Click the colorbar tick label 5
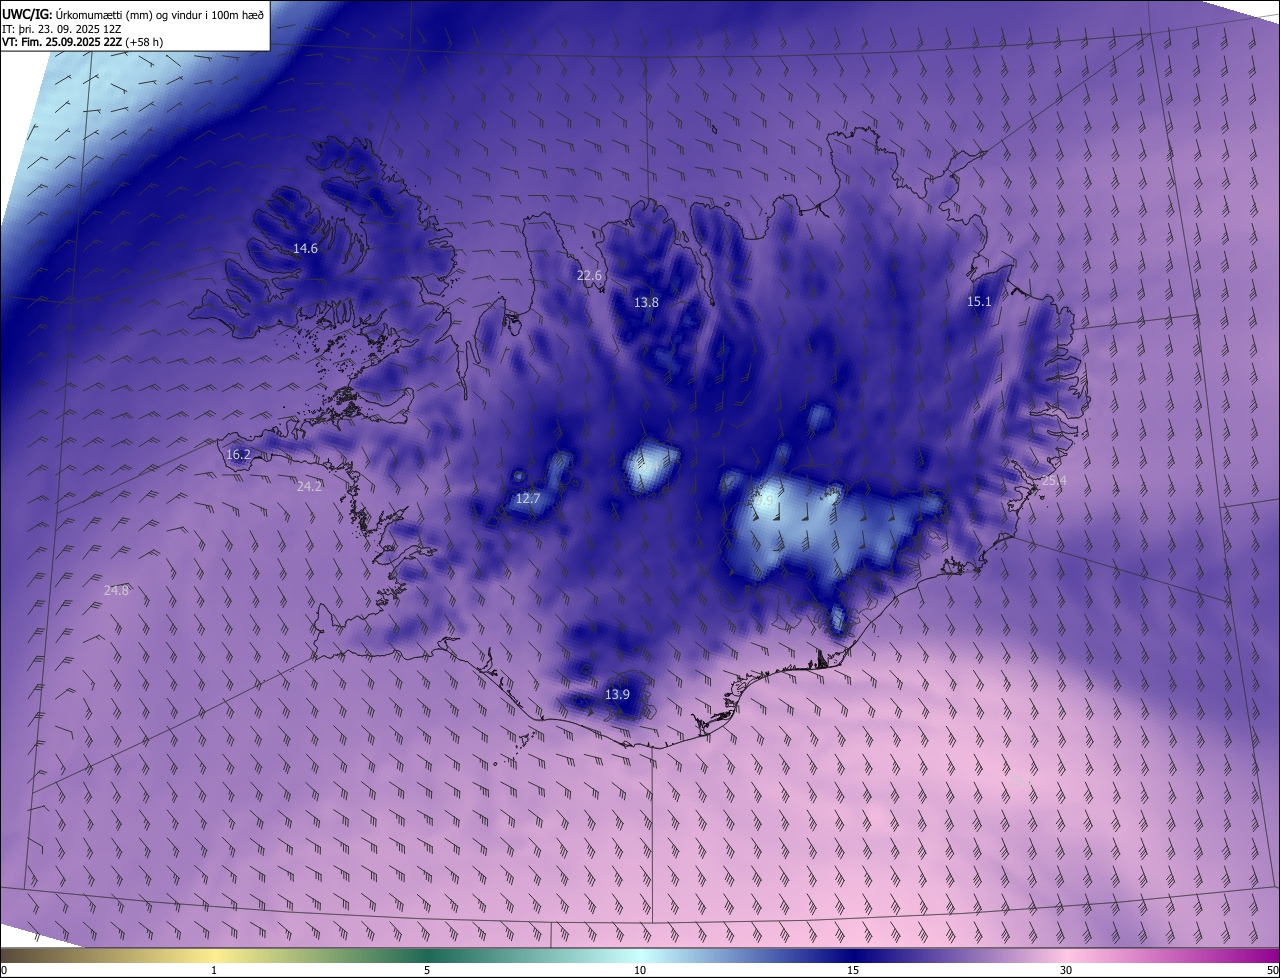The image size is (1280, 978). 427,971
